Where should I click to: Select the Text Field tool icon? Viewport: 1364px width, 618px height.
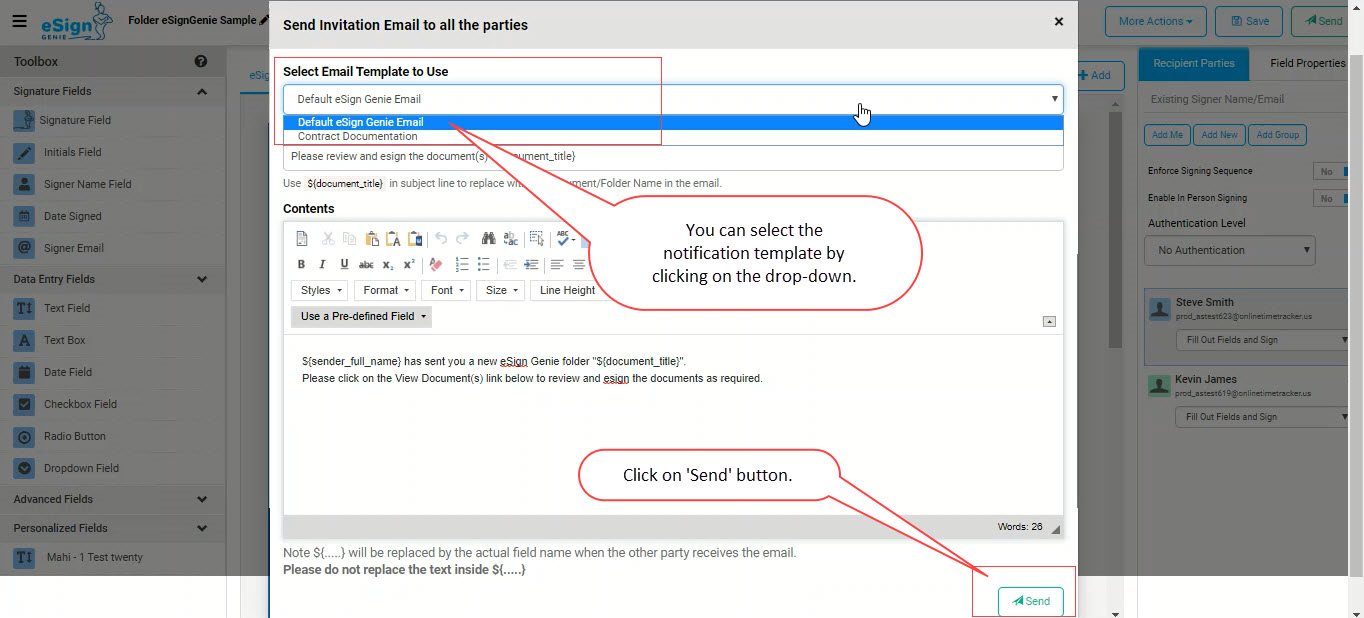pyautogui.click(x=24, y=308)
